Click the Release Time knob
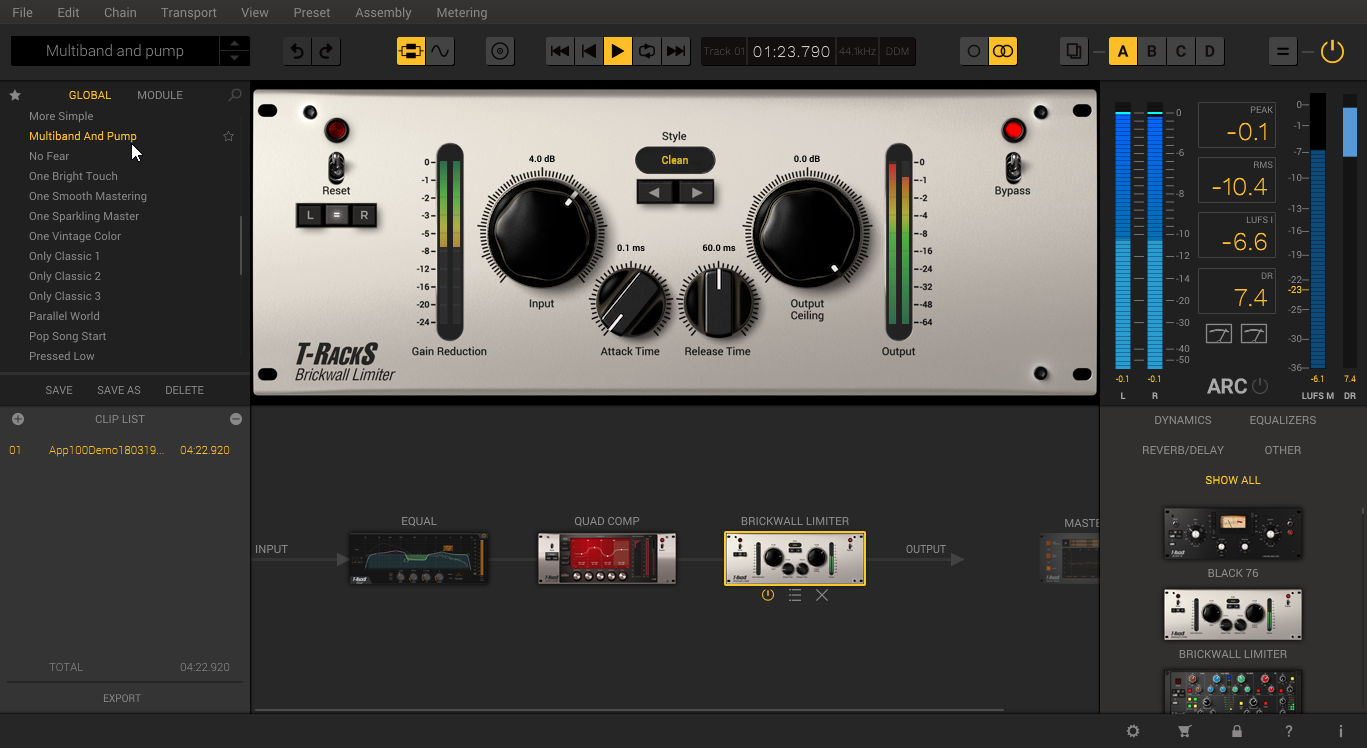The height and width of the screenshot is (748, 1367). click(718, 302)
